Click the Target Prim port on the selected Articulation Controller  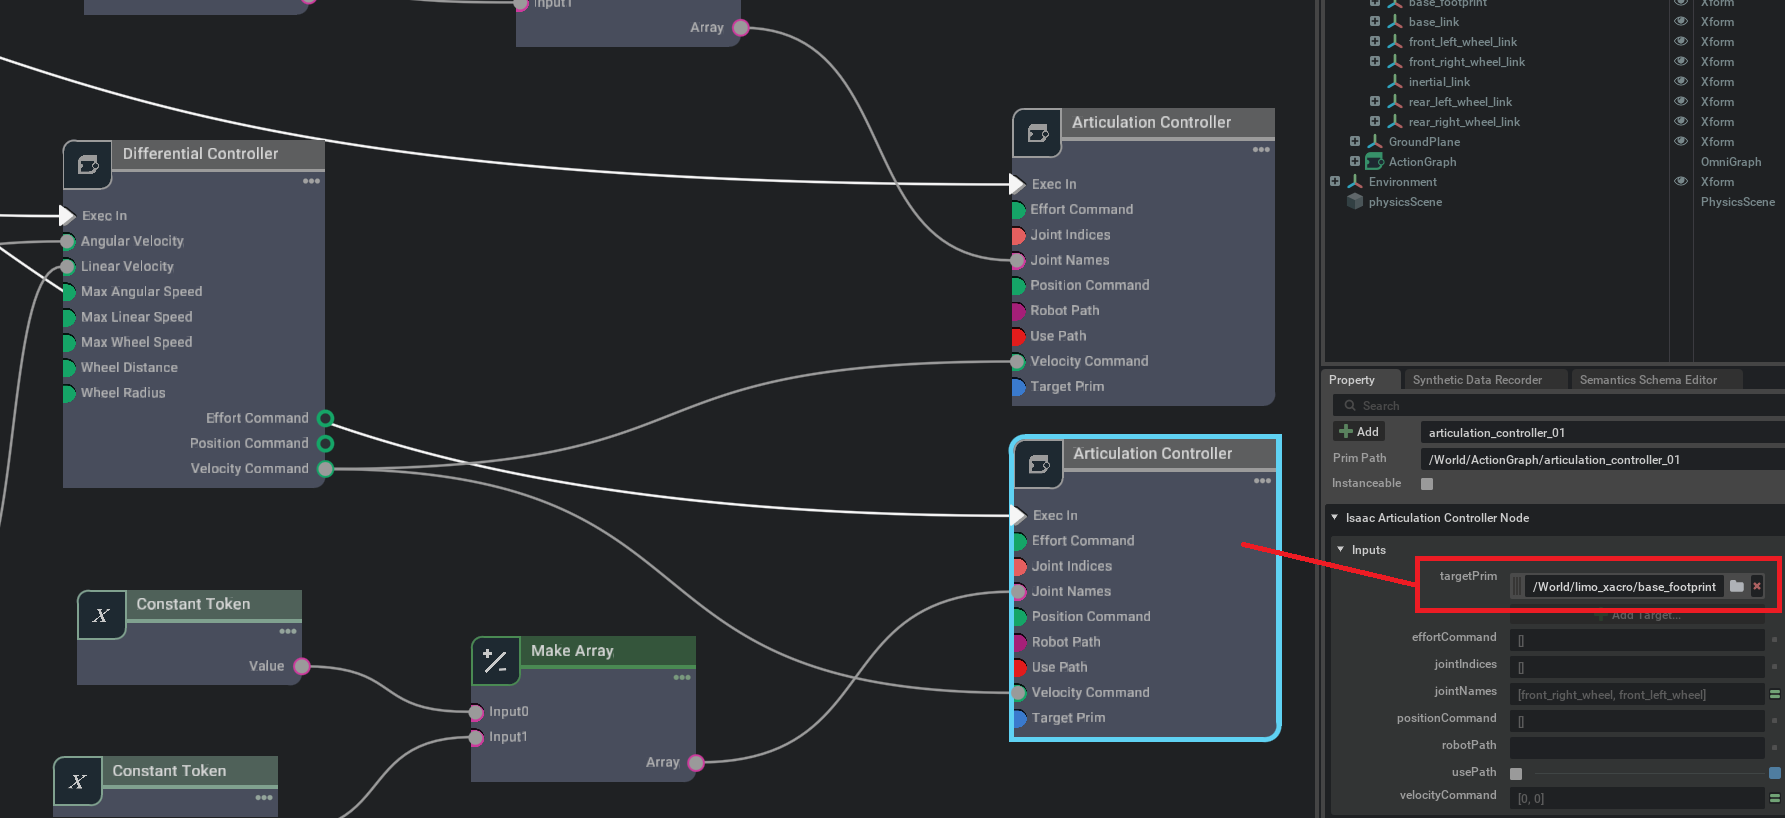[1020, 718]
